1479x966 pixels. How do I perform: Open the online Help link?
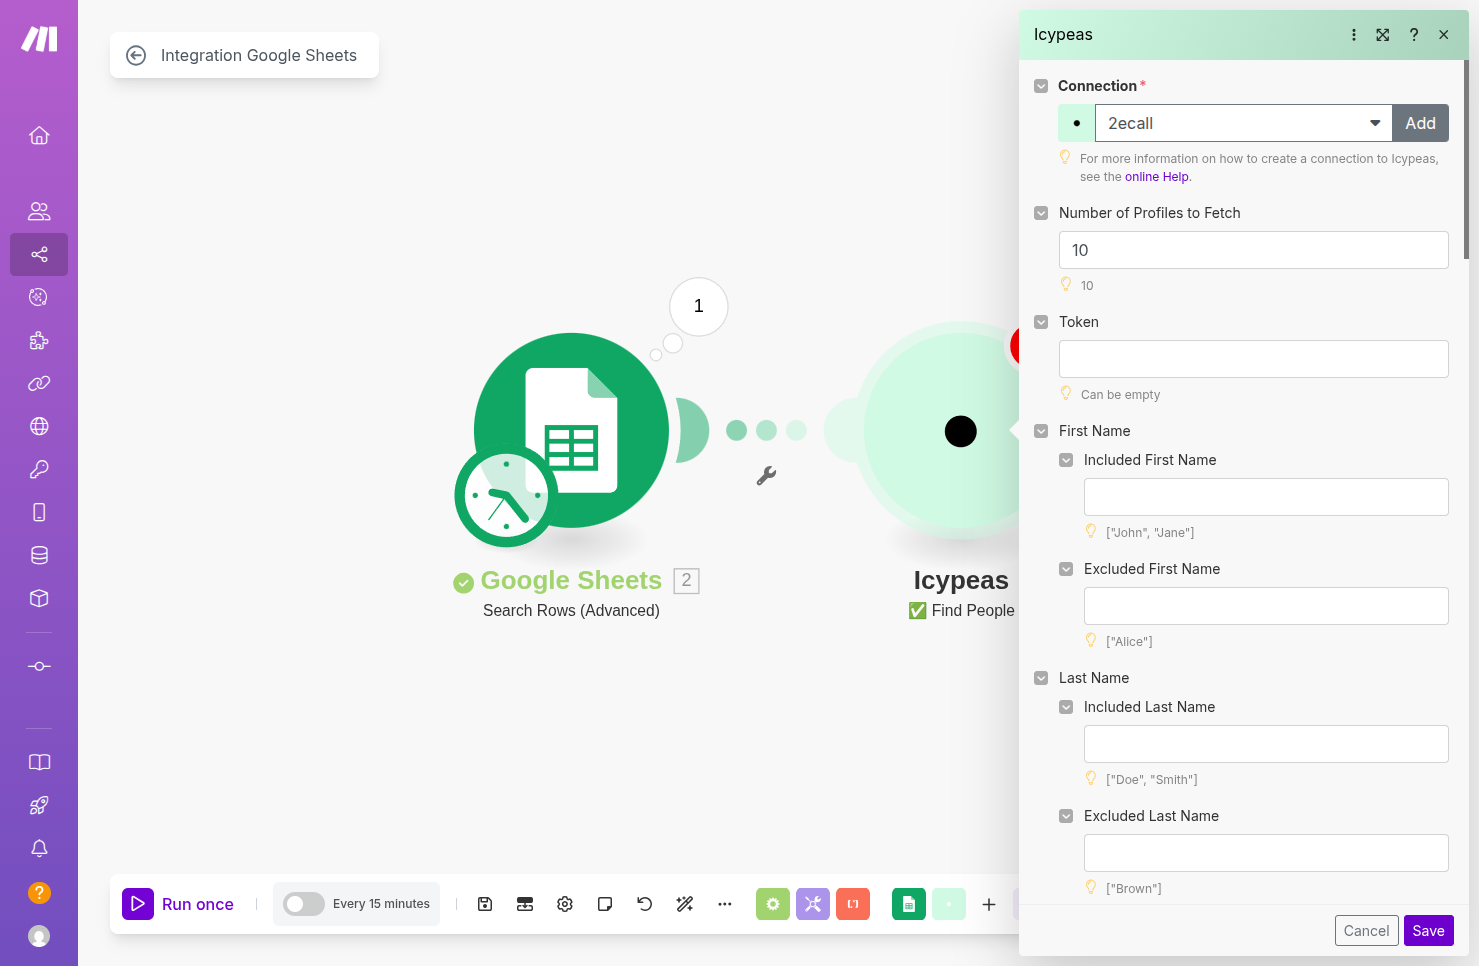click(1157, 177)
